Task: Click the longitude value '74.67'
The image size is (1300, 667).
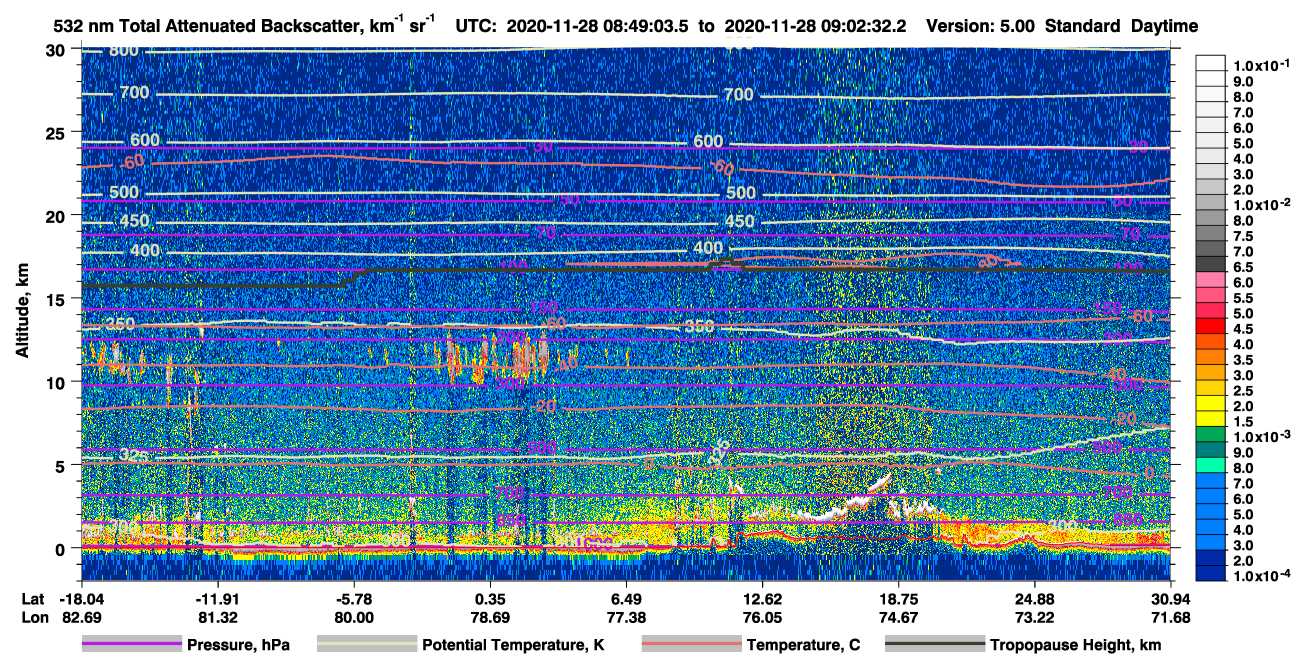Action: (x=898, y=617)
